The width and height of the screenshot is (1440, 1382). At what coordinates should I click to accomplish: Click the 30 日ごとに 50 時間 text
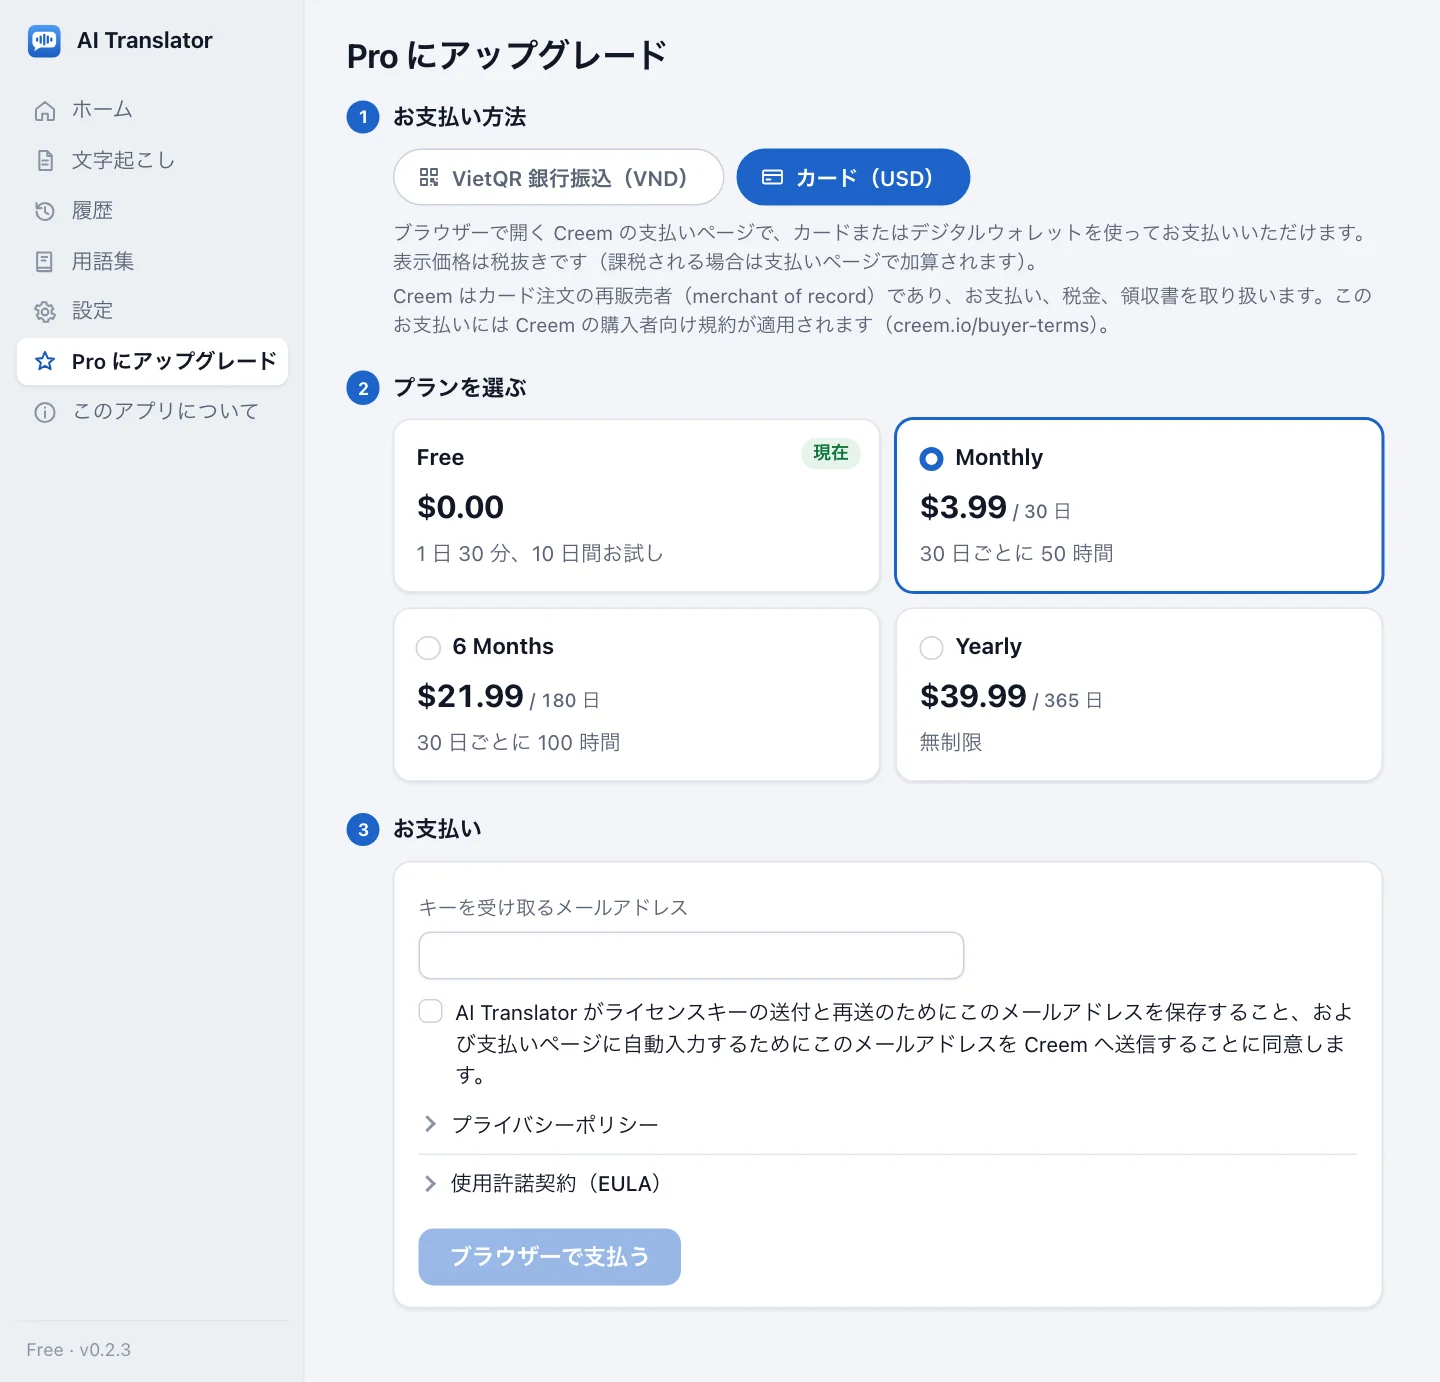1017,553
